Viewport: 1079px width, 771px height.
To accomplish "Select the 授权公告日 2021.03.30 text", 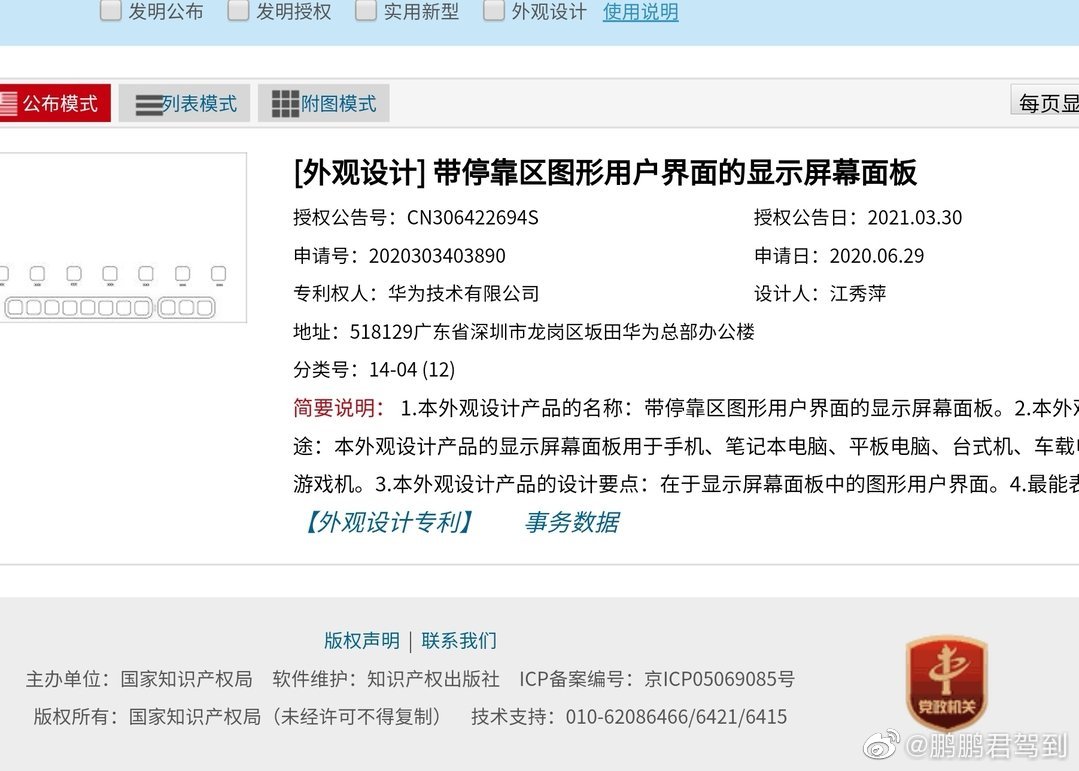I will tap(858, 218).
